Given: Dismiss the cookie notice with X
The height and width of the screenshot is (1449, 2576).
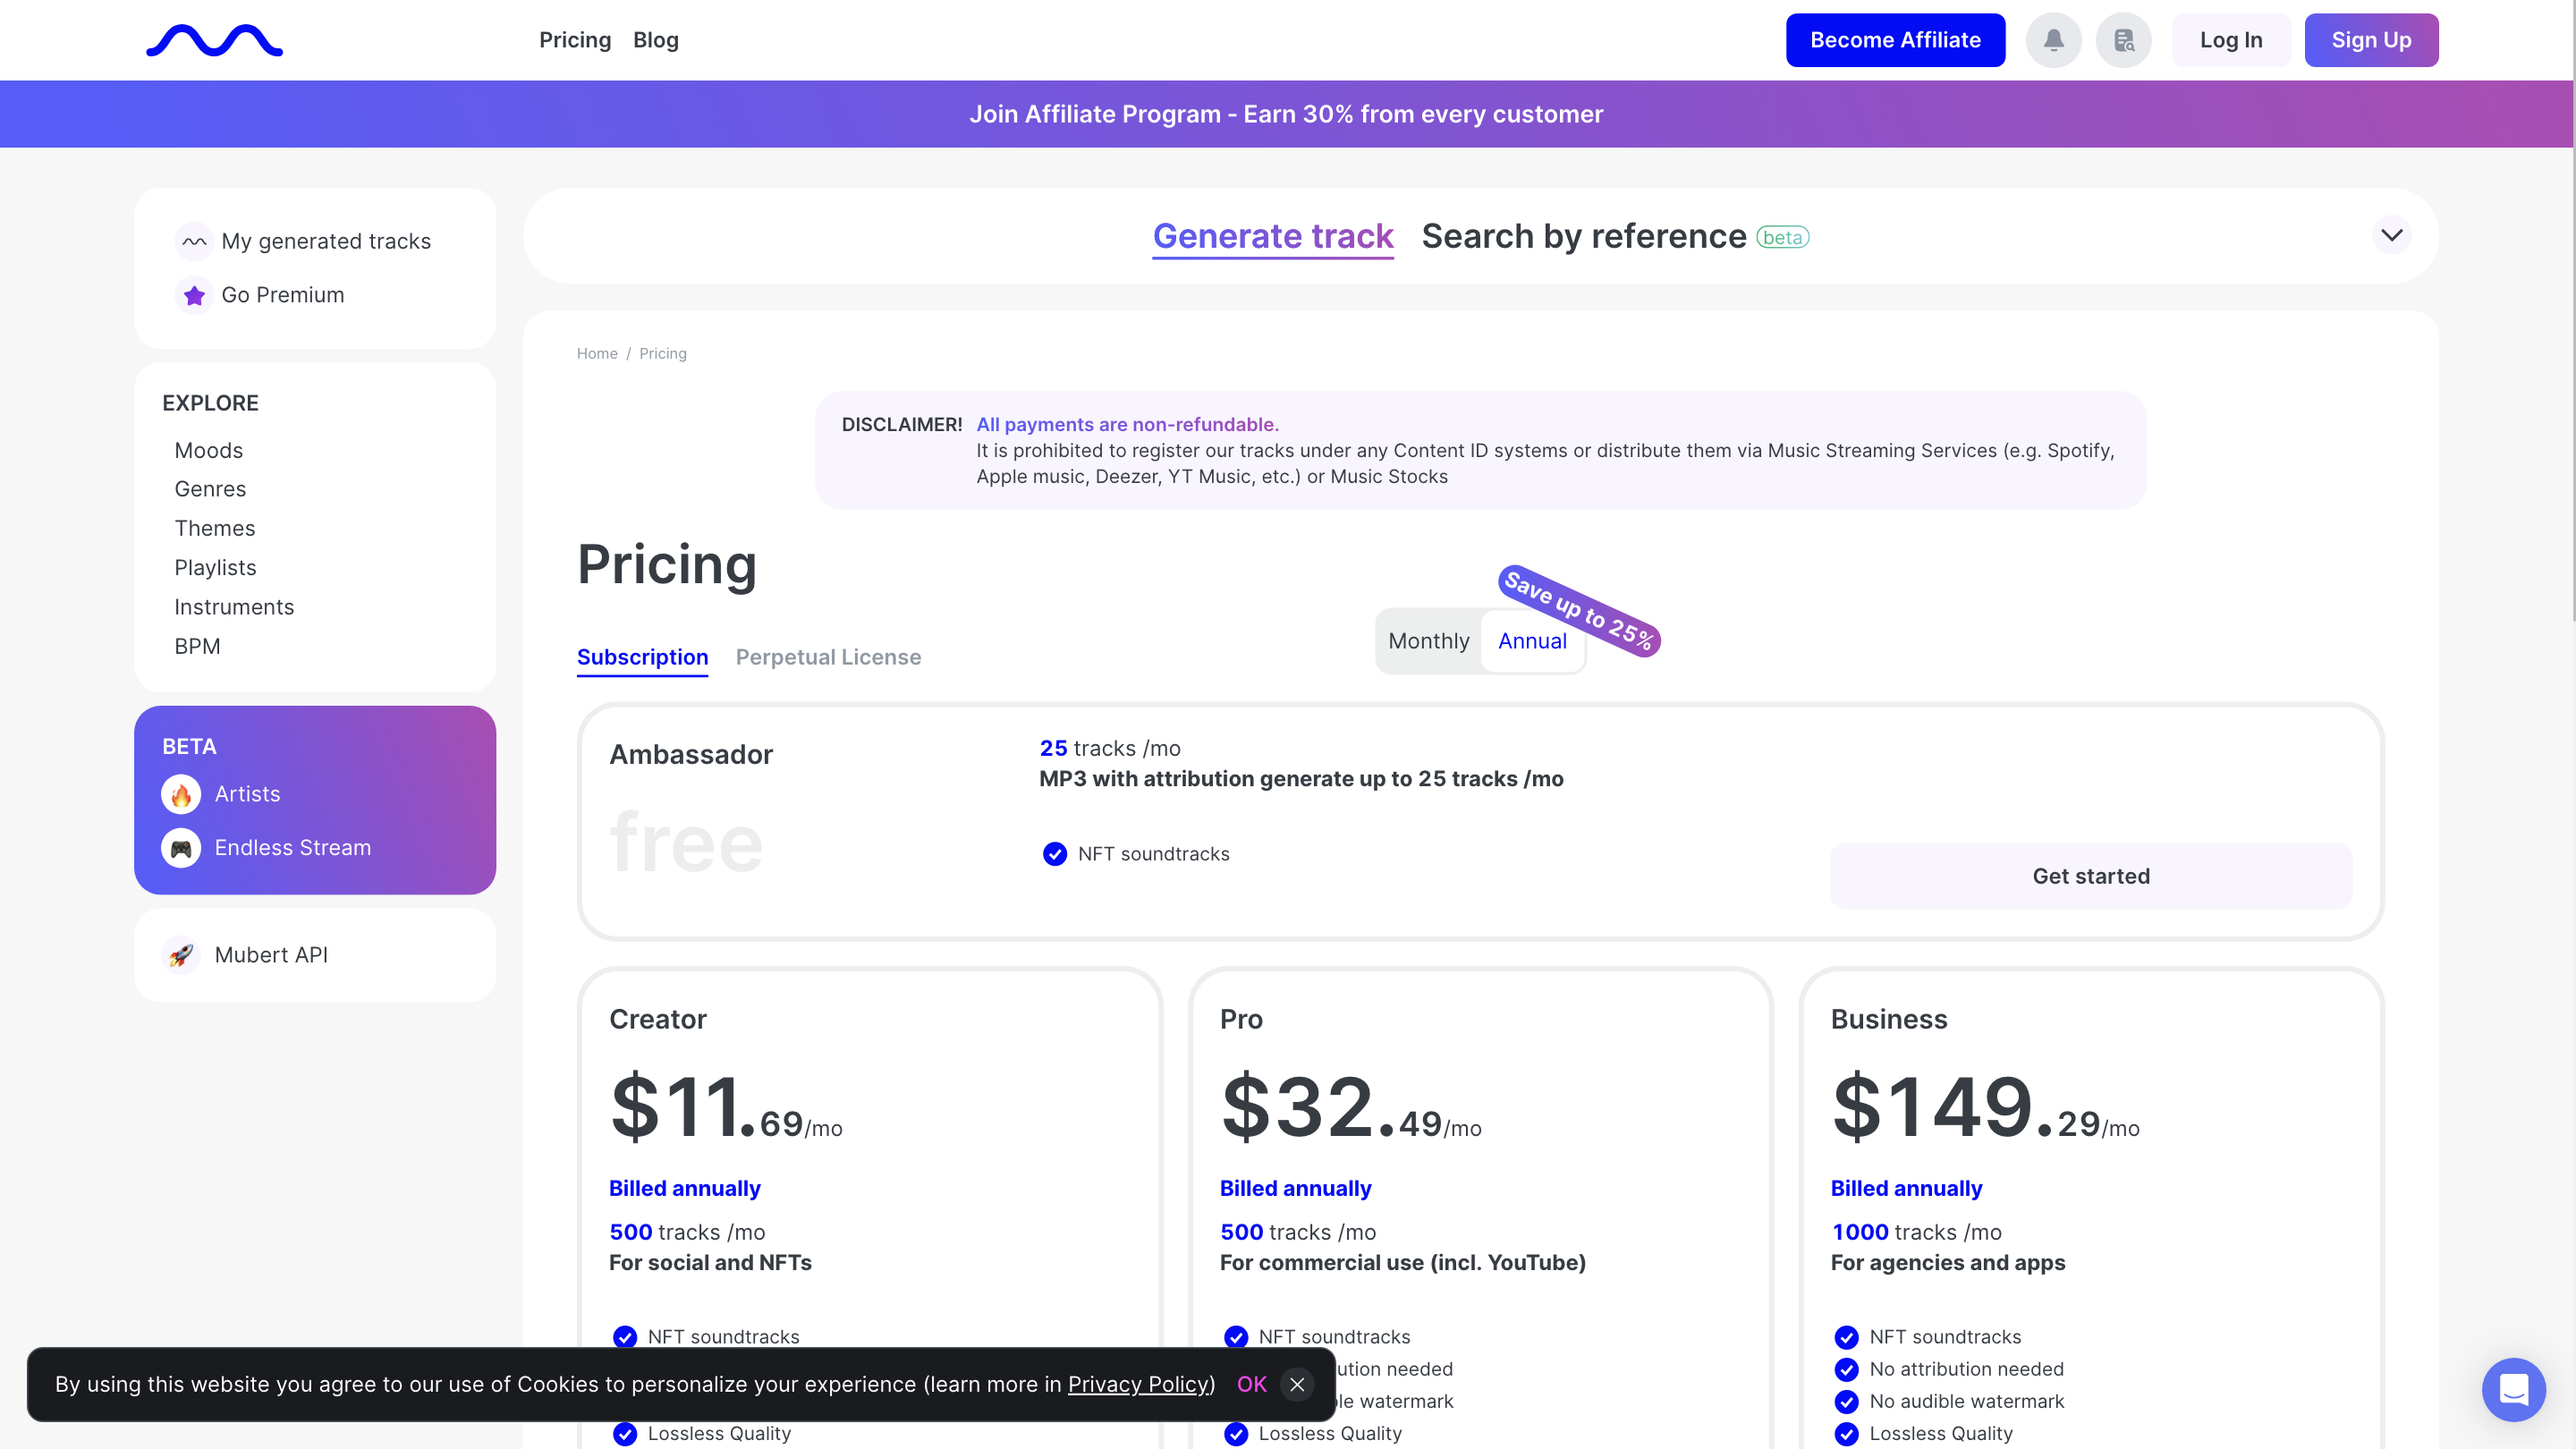Looking at the screenshot, I should click(1297, 1384).
